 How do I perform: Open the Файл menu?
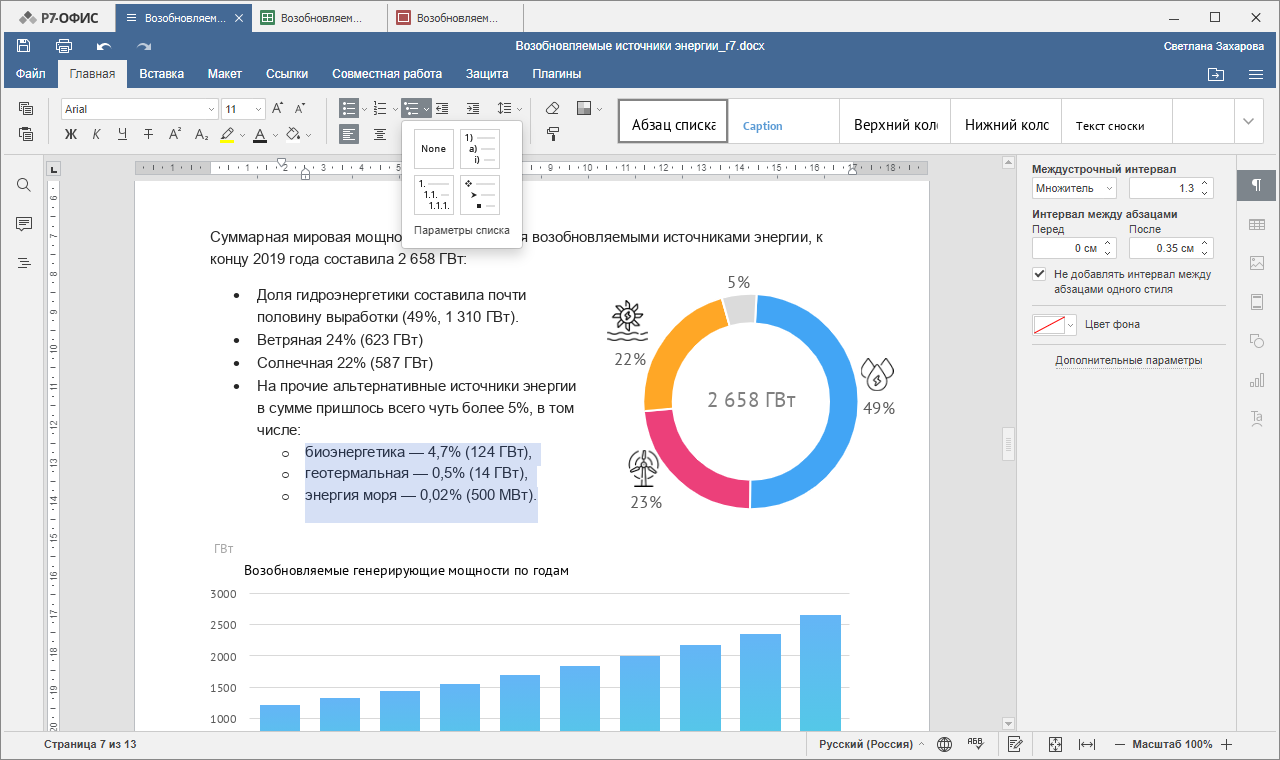31,74
